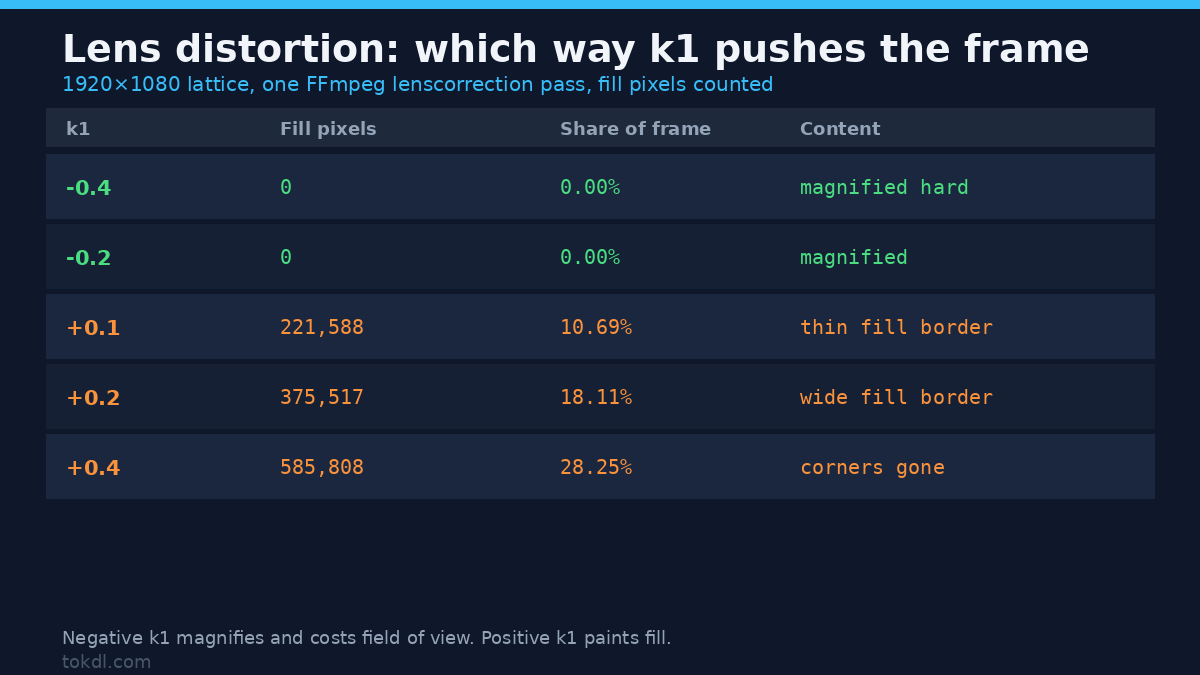Select the -0.2 k1 row value
This screenshot has width=1200, height=675.
88,258
